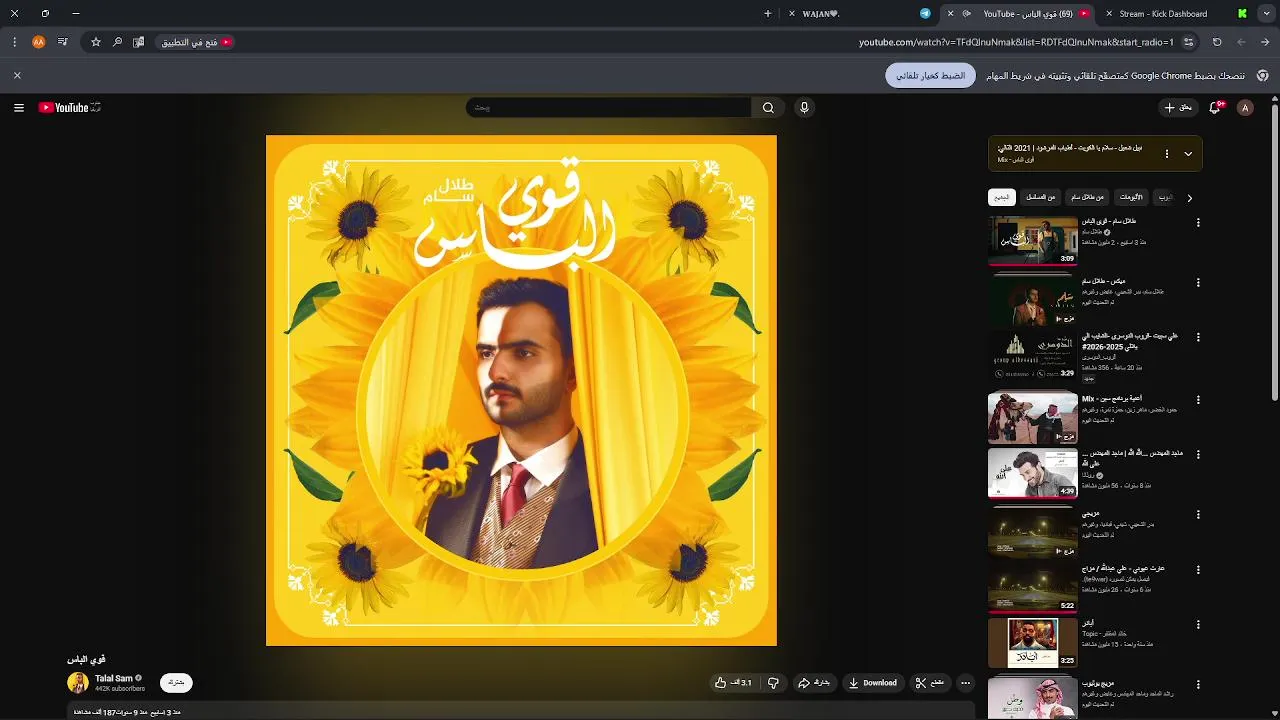Dislike the video with thumbs down
Screen dimensions: 1280x720
point(773,683)
